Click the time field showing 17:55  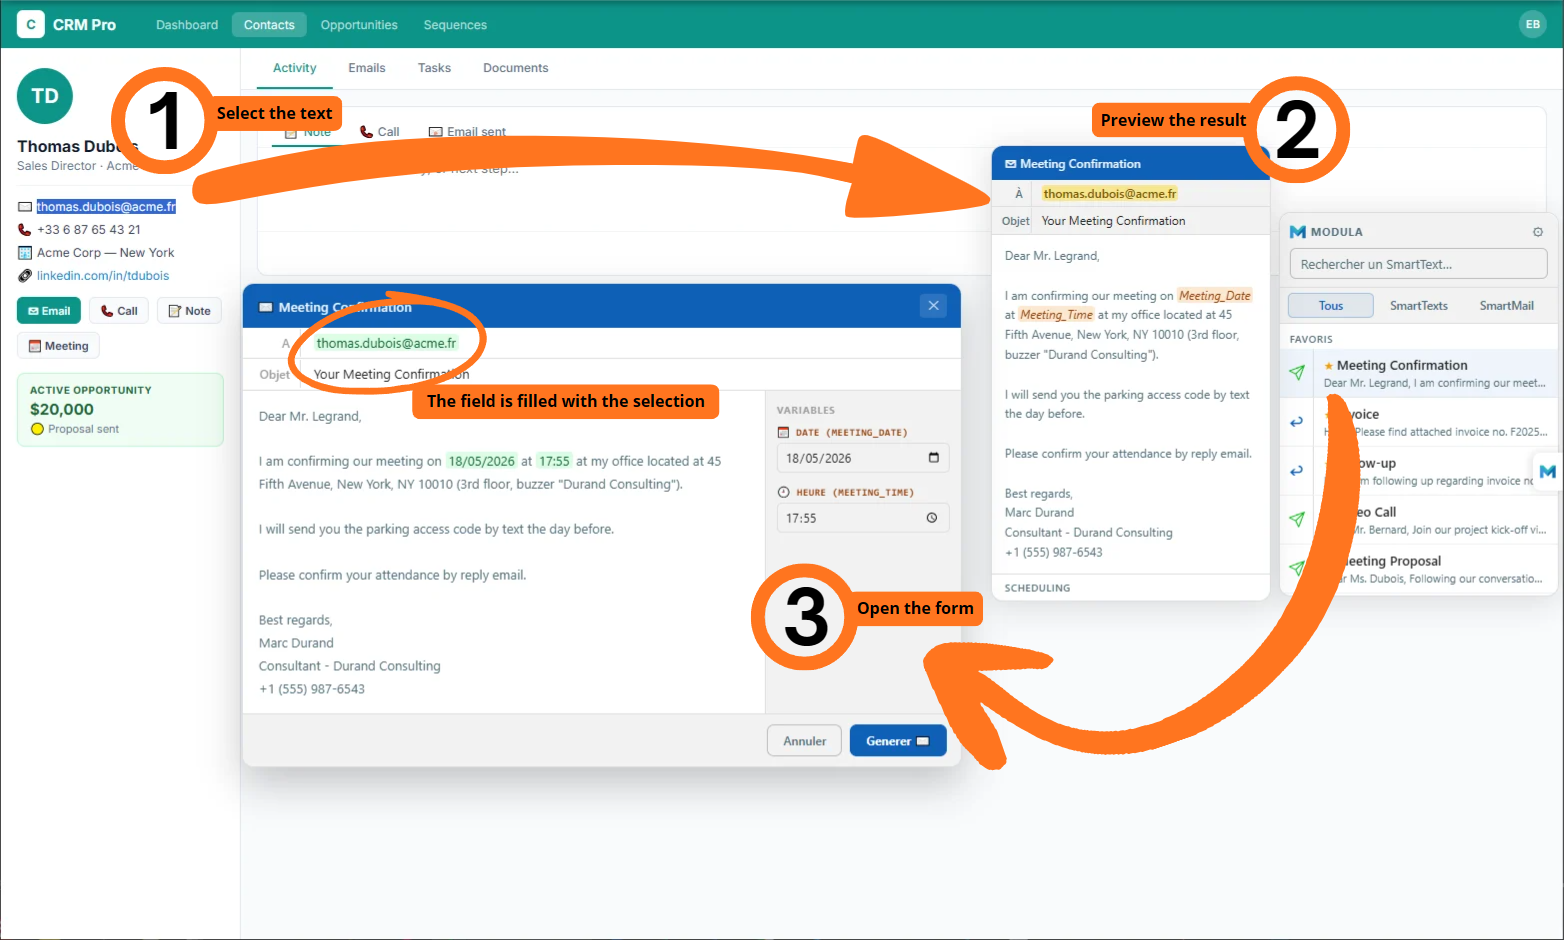pos(862,518)
